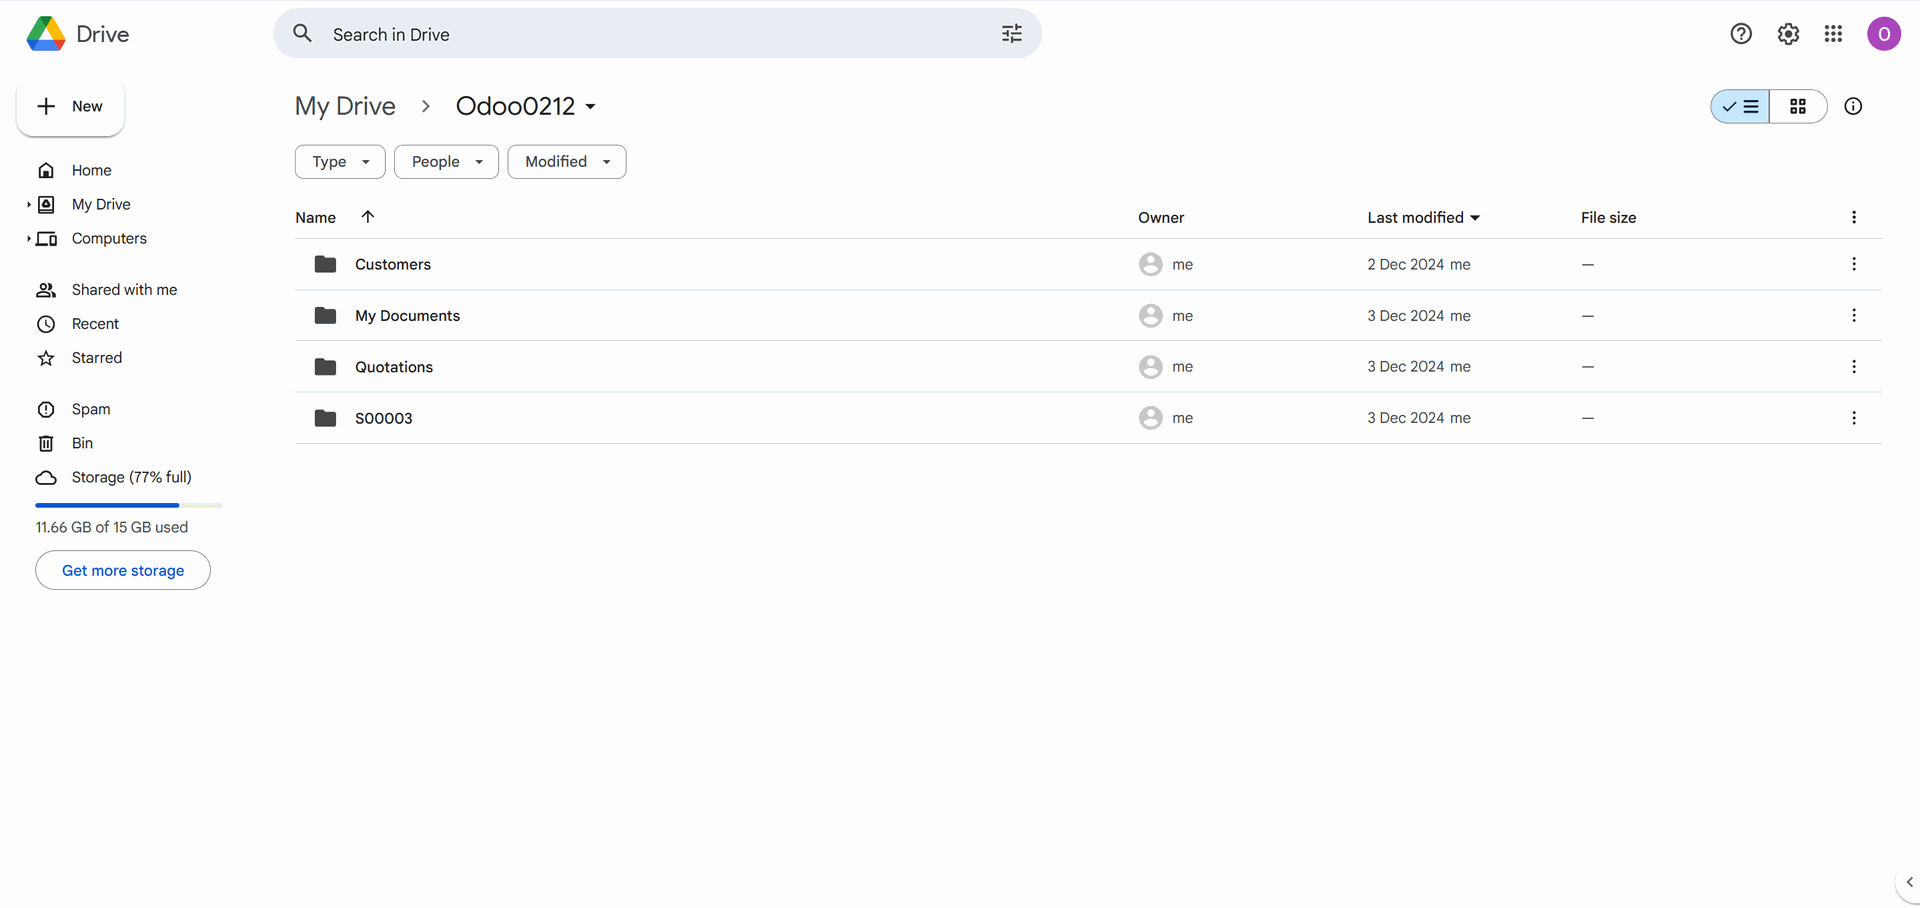
Task: Focus the Search in Drive field
Action: (x=658, y=34)
